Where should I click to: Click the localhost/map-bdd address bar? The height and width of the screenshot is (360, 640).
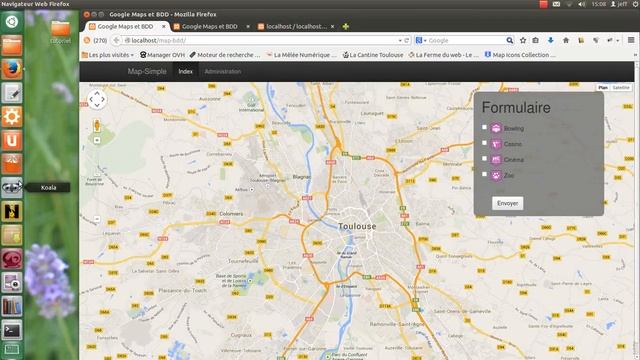click(261, 40)
